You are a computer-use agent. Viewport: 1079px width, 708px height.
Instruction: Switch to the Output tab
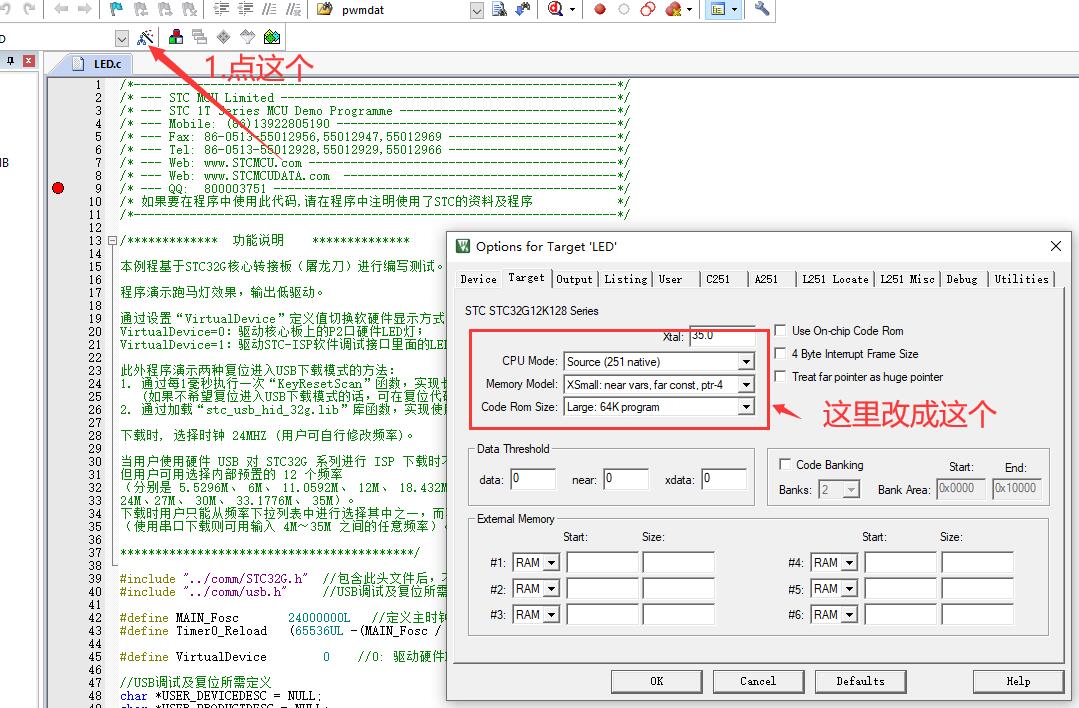[x=574, y=279]
